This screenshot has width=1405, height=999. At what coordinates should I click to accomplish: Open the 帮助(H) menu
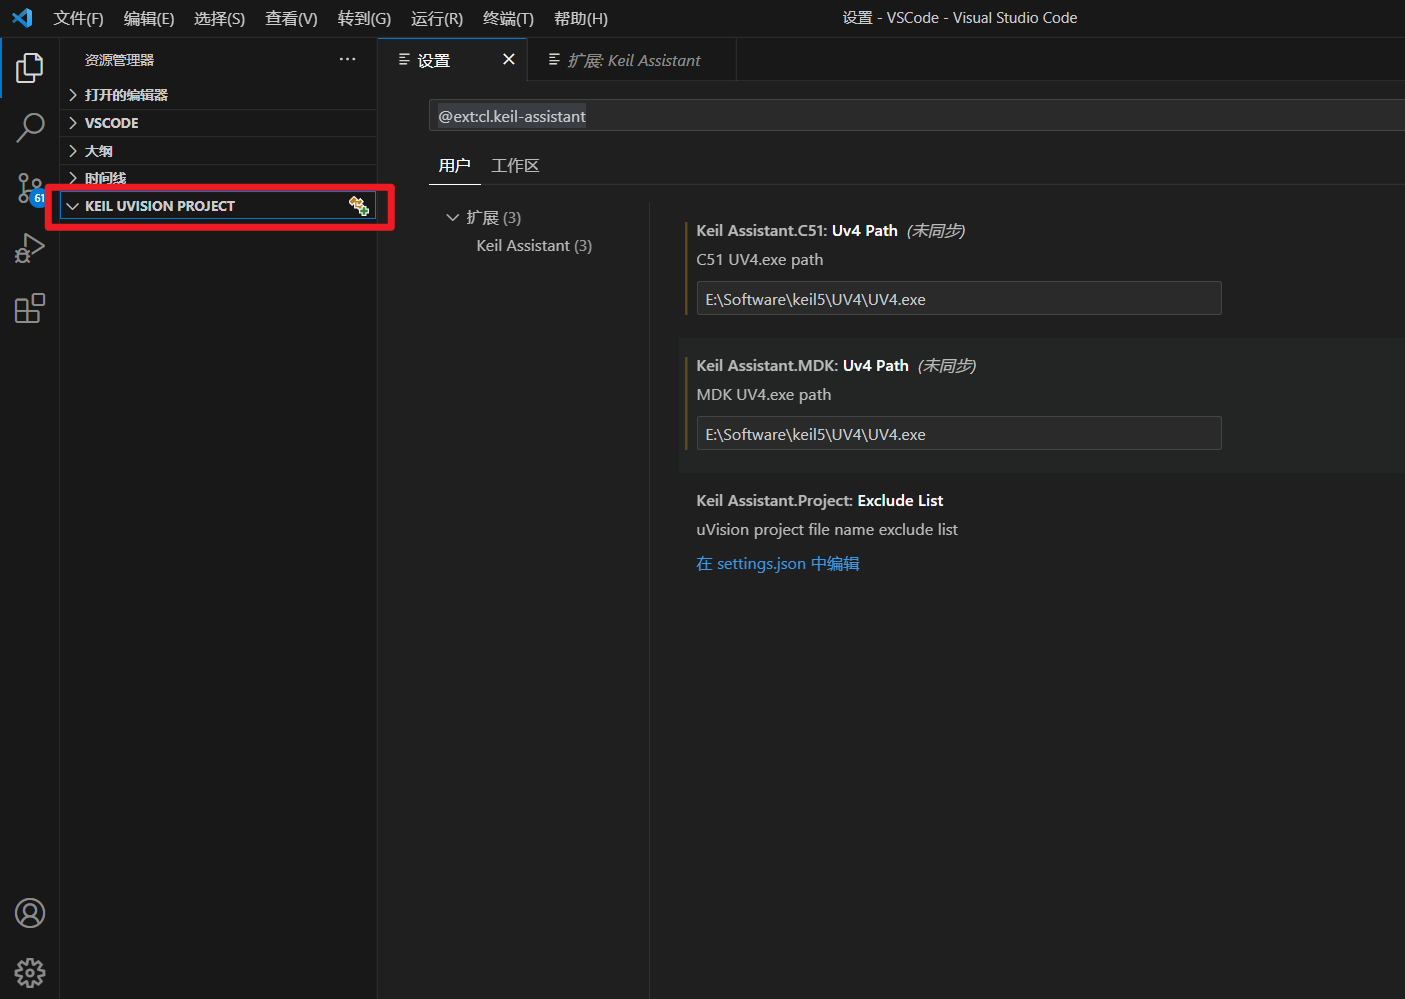click(581, 19)
